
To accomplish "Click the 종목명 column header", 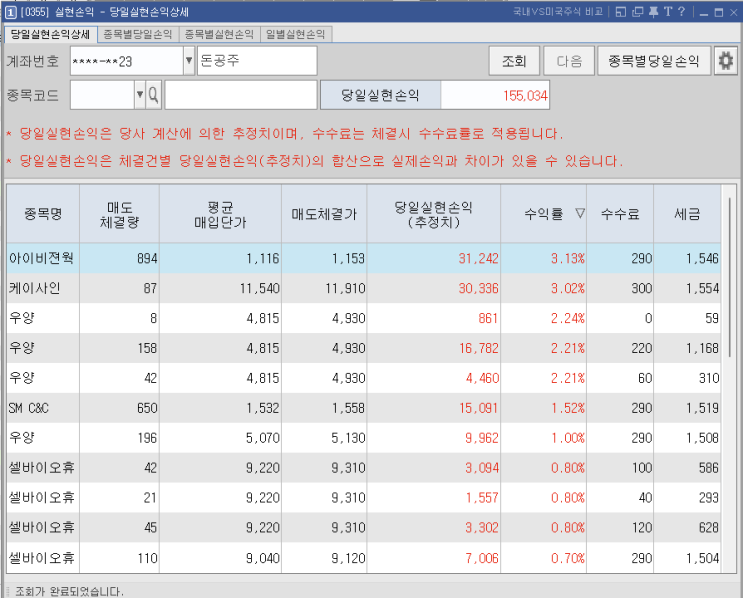I will [43, 214].
